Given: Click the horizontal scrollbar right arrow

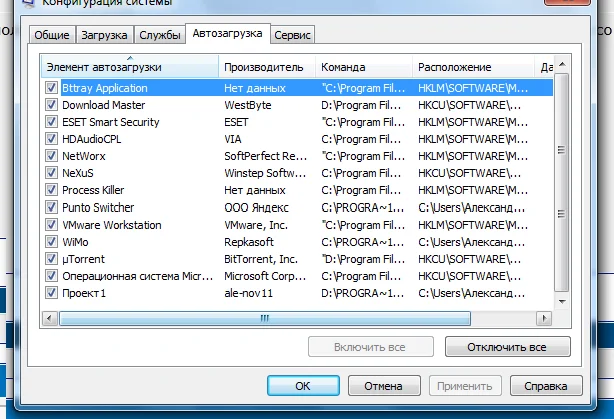Looking at the screenshot, I should [544, 318].
